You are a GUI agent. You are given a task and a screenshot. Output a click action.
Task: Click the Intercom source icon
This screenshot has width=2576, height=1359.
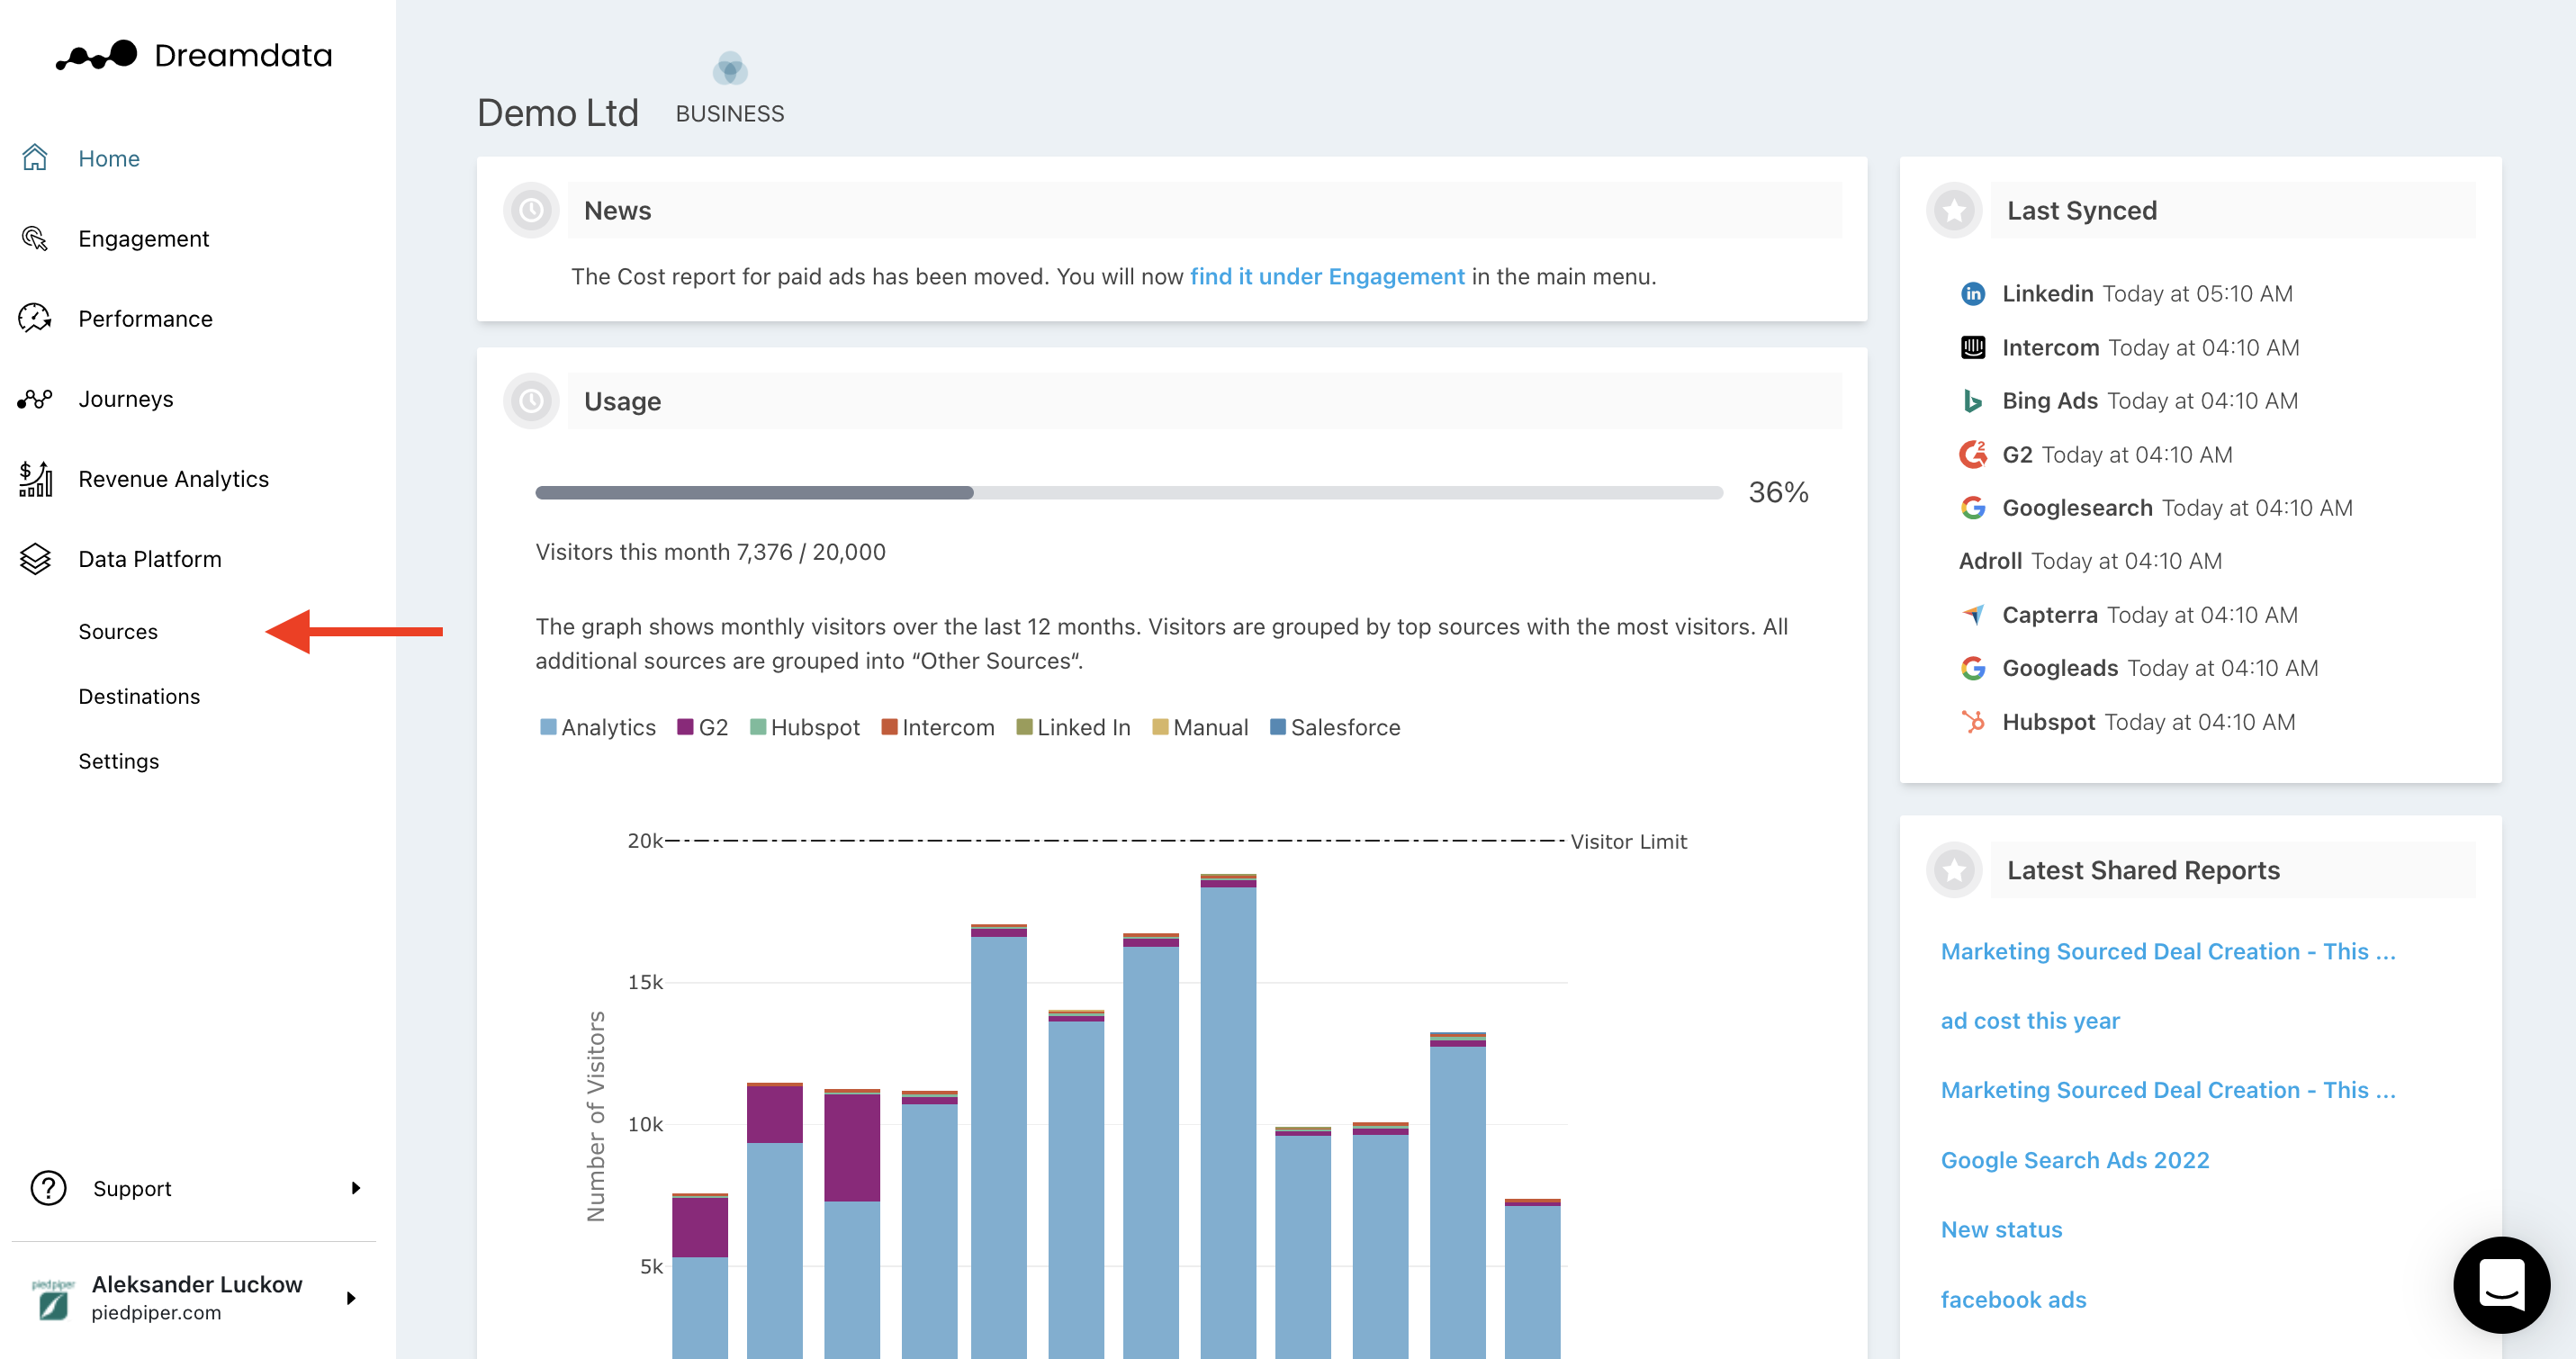click(x=1972, y=347)
